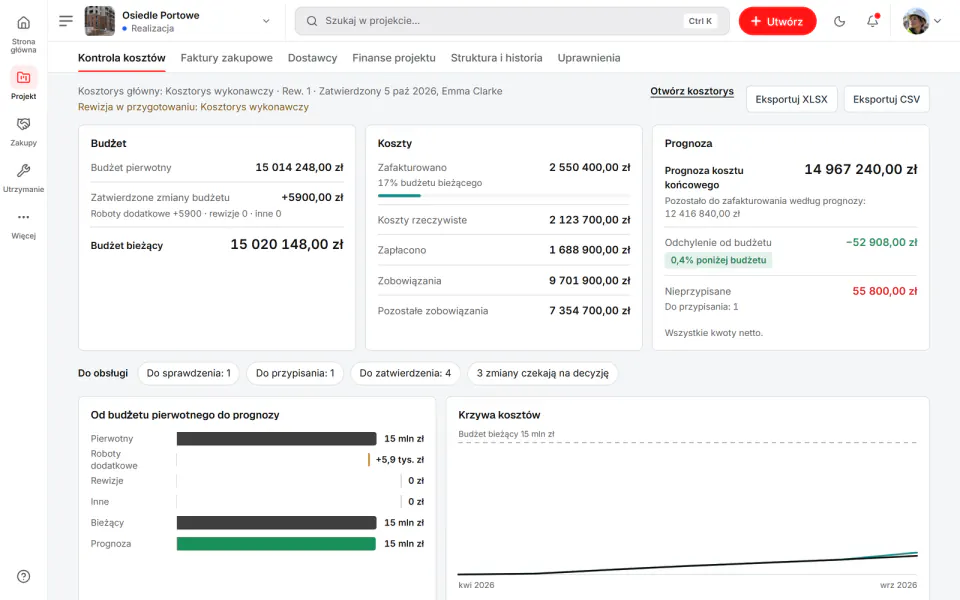Select the Do przypisania: 1 chip
Screen dimensions: 960x600
point(295,373)
